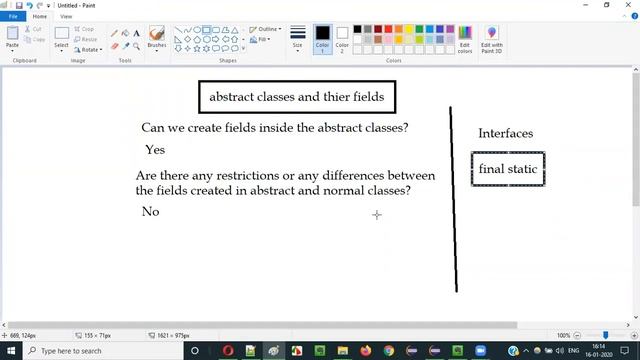Choose the Rectangle shape
640x360 pixels.
click(x=207, y=30)
